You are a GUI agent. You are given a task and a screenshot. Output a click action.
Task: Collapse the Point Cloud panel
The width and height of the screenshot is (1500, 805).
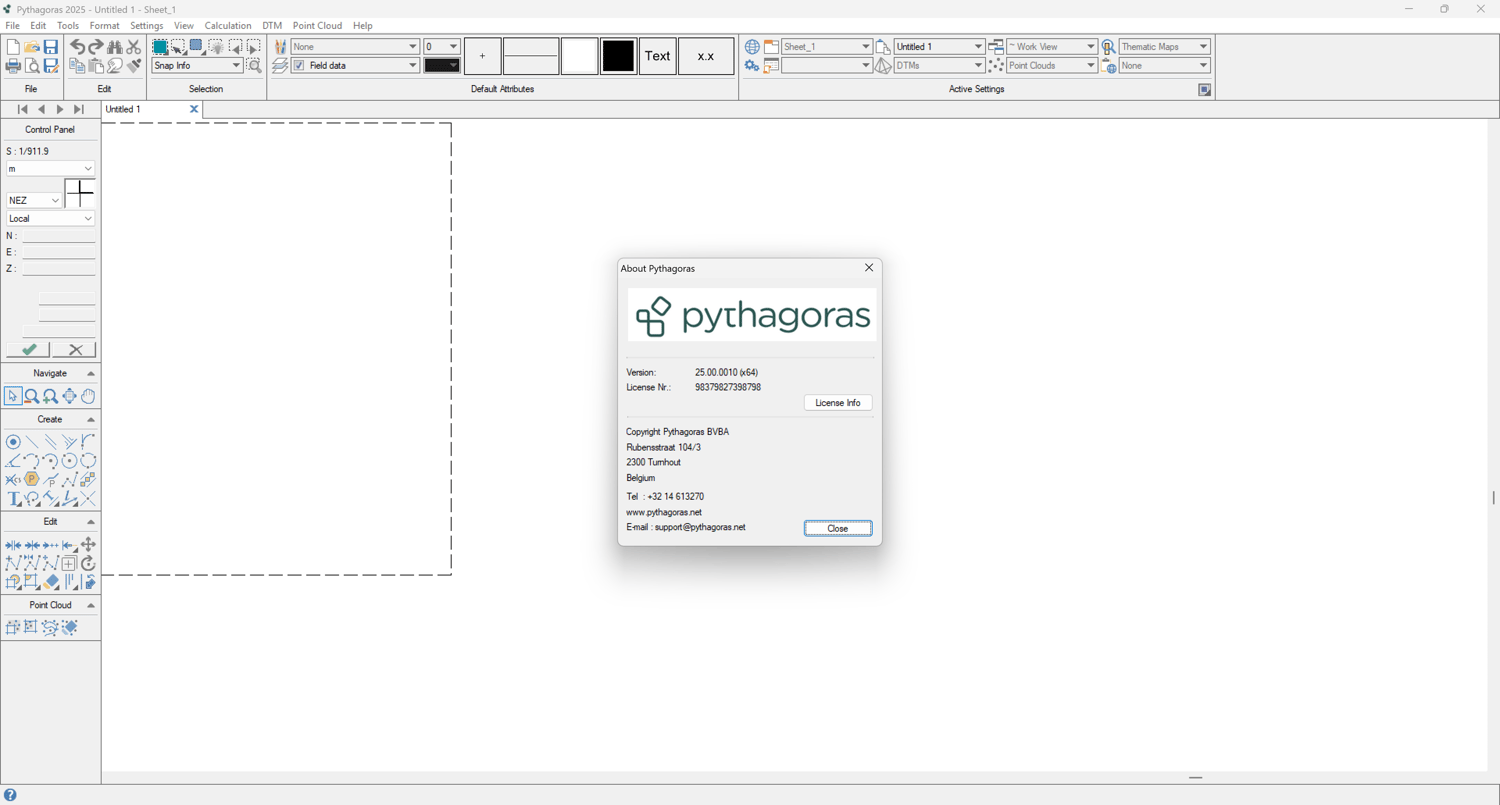click(91, 606)
